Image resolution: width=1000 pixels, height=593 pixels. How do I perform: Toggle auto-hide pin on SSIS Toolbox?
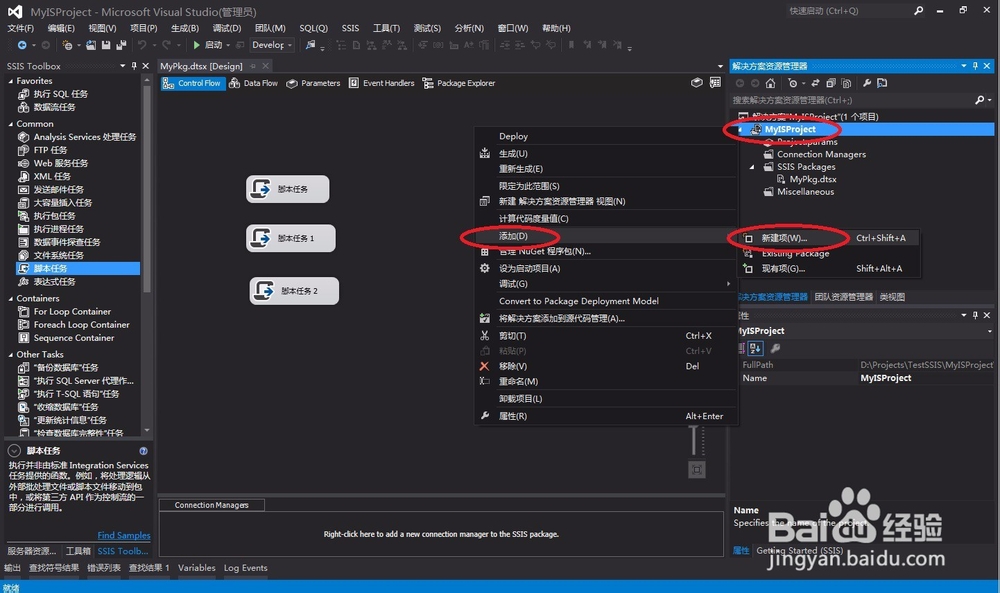(x=134, y=66)
